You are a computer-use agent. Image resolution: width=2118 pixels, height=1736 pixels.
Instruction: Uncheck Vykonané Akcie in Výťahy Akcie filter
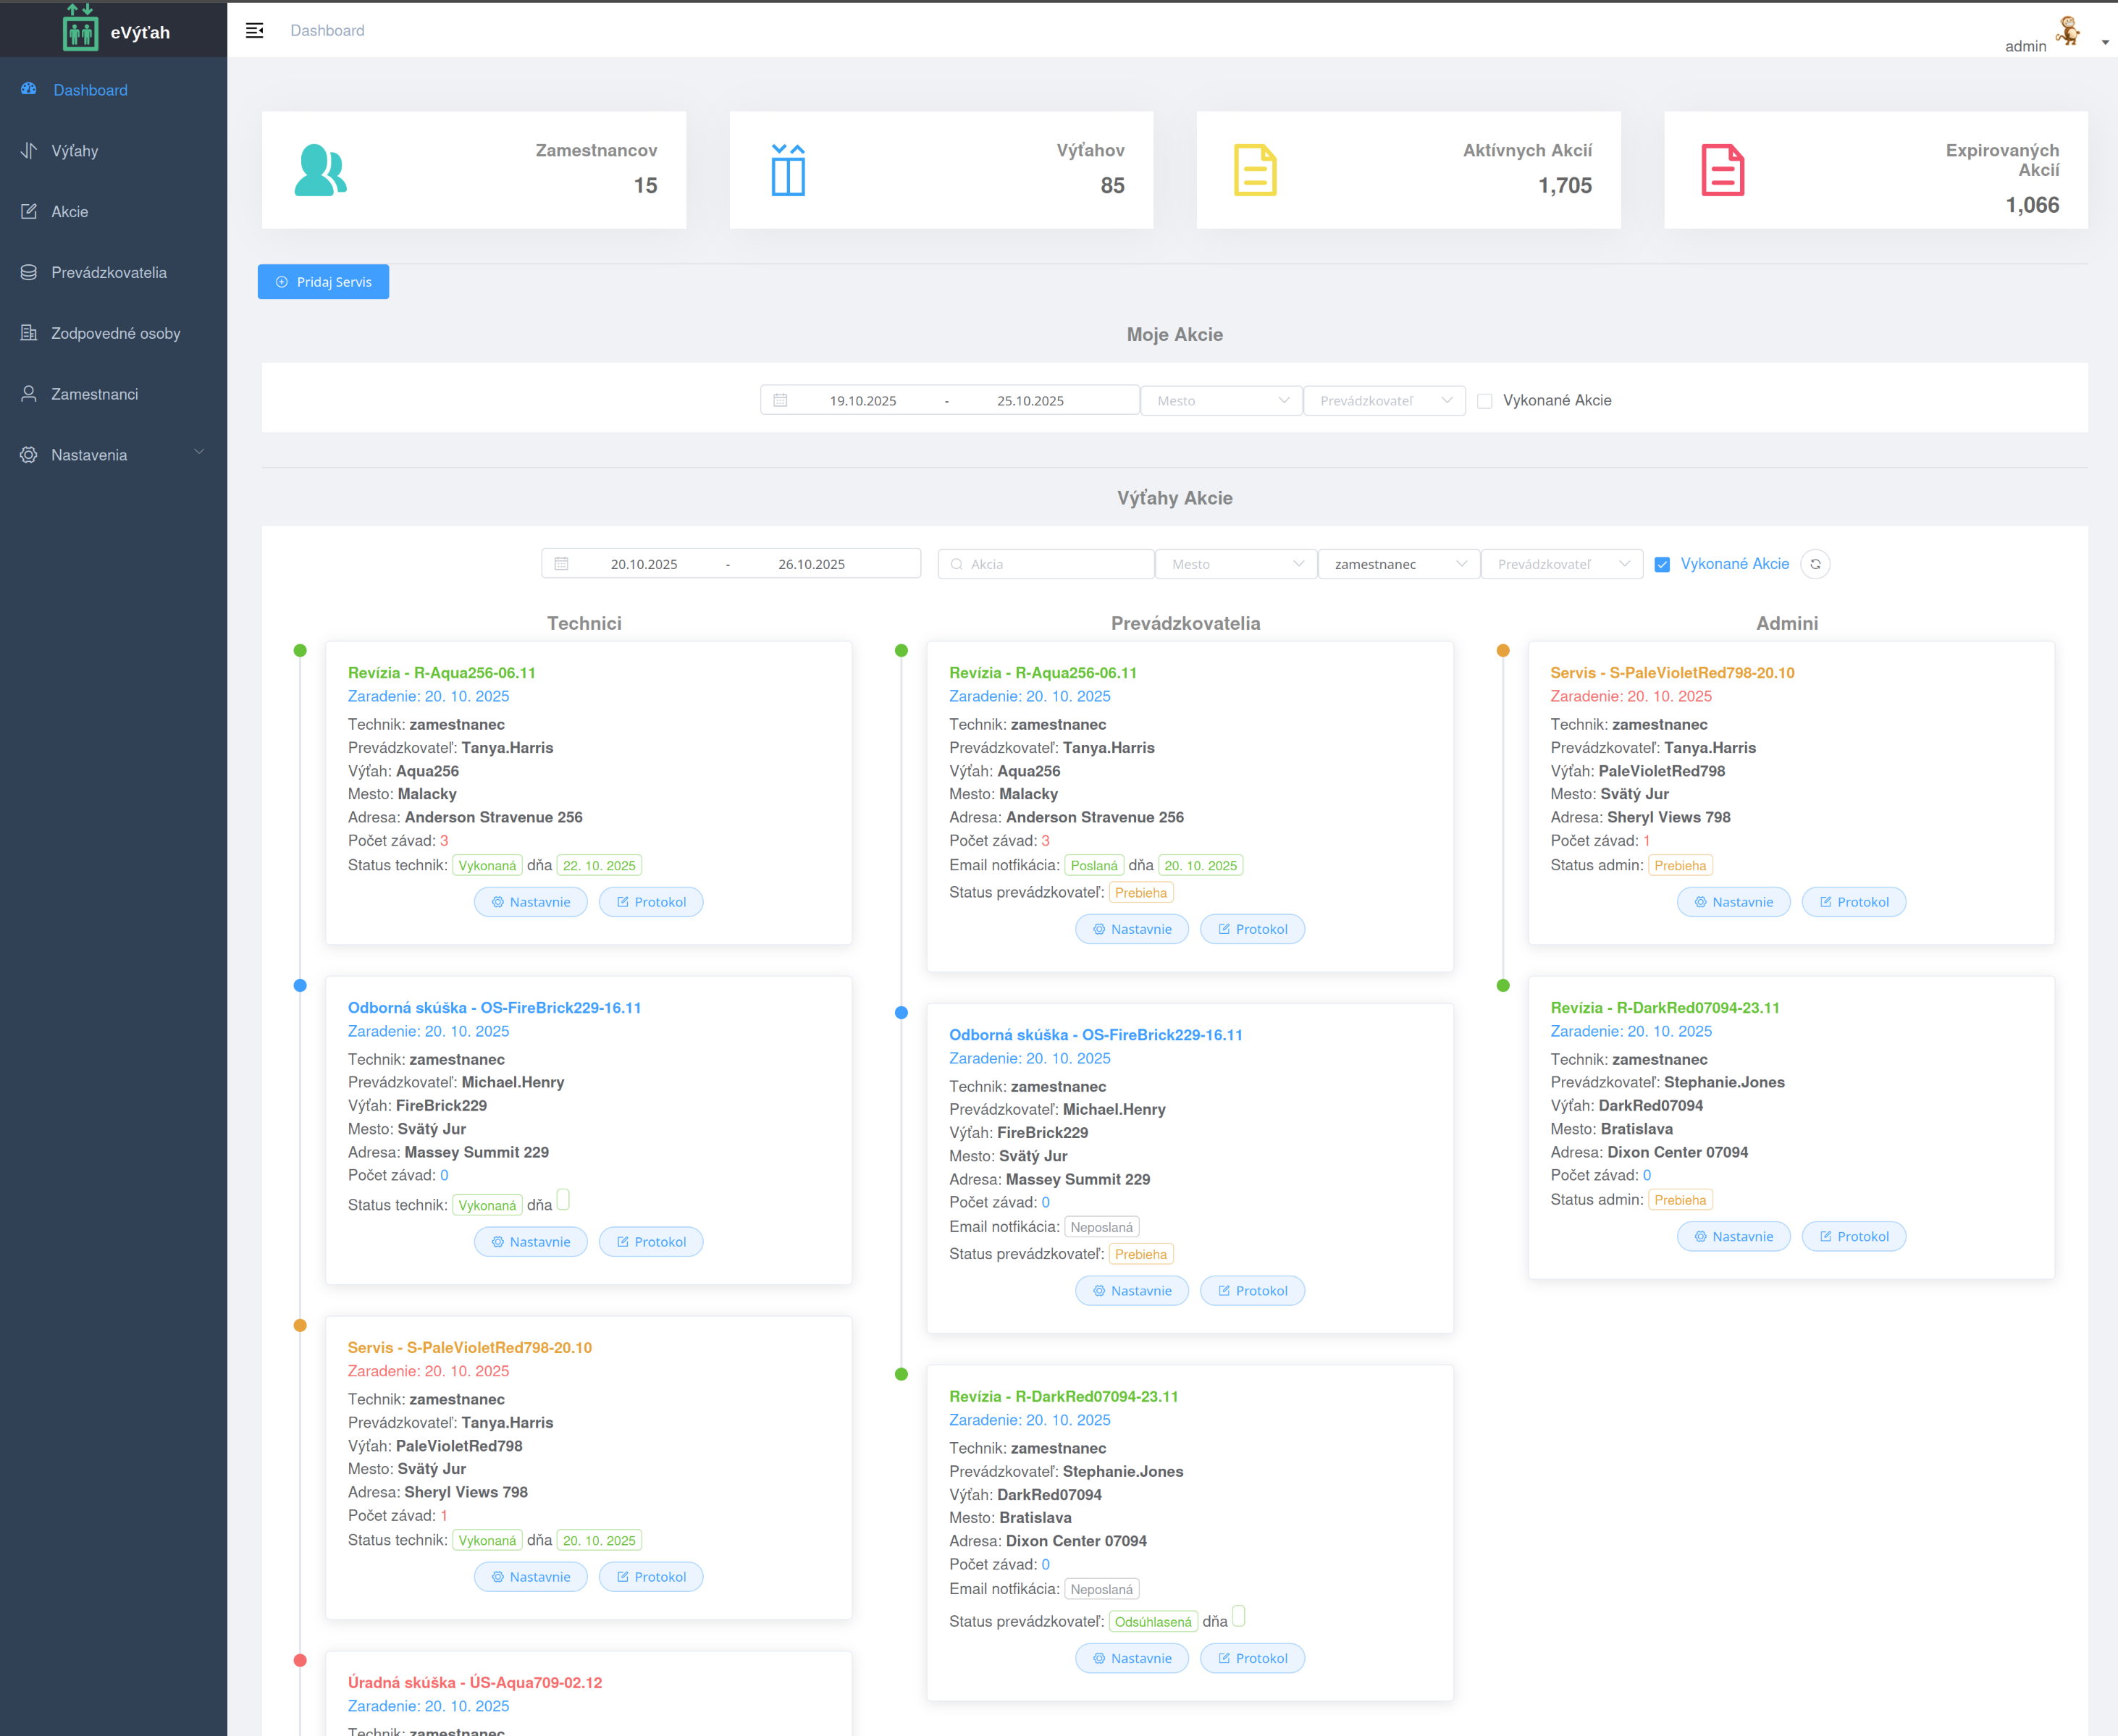[1662, 564]
